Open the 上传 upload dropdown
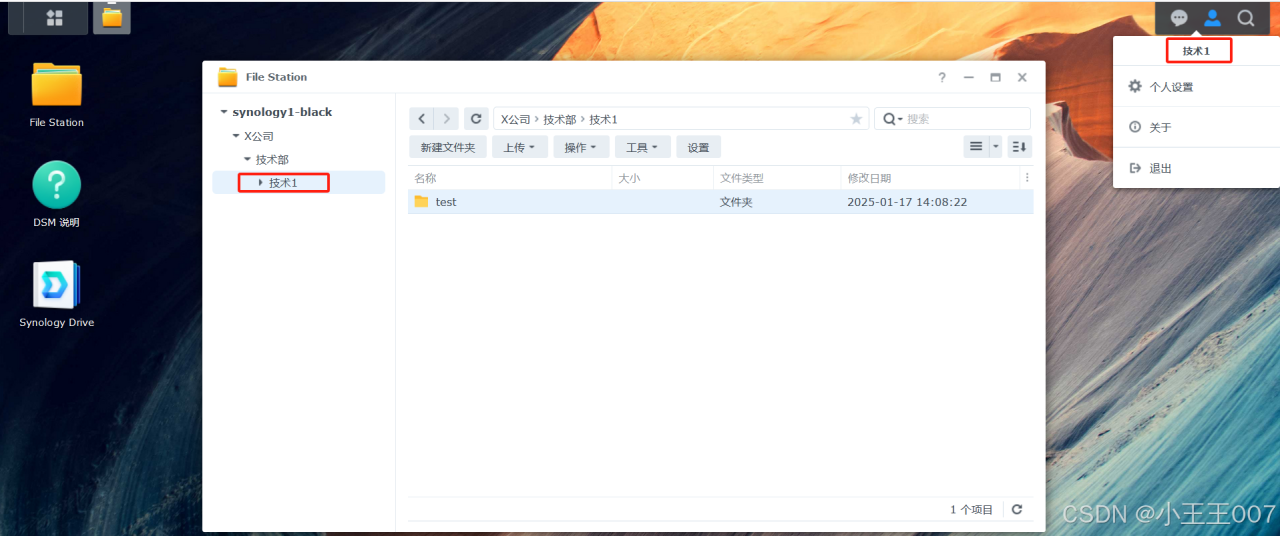 pos(519,147)
